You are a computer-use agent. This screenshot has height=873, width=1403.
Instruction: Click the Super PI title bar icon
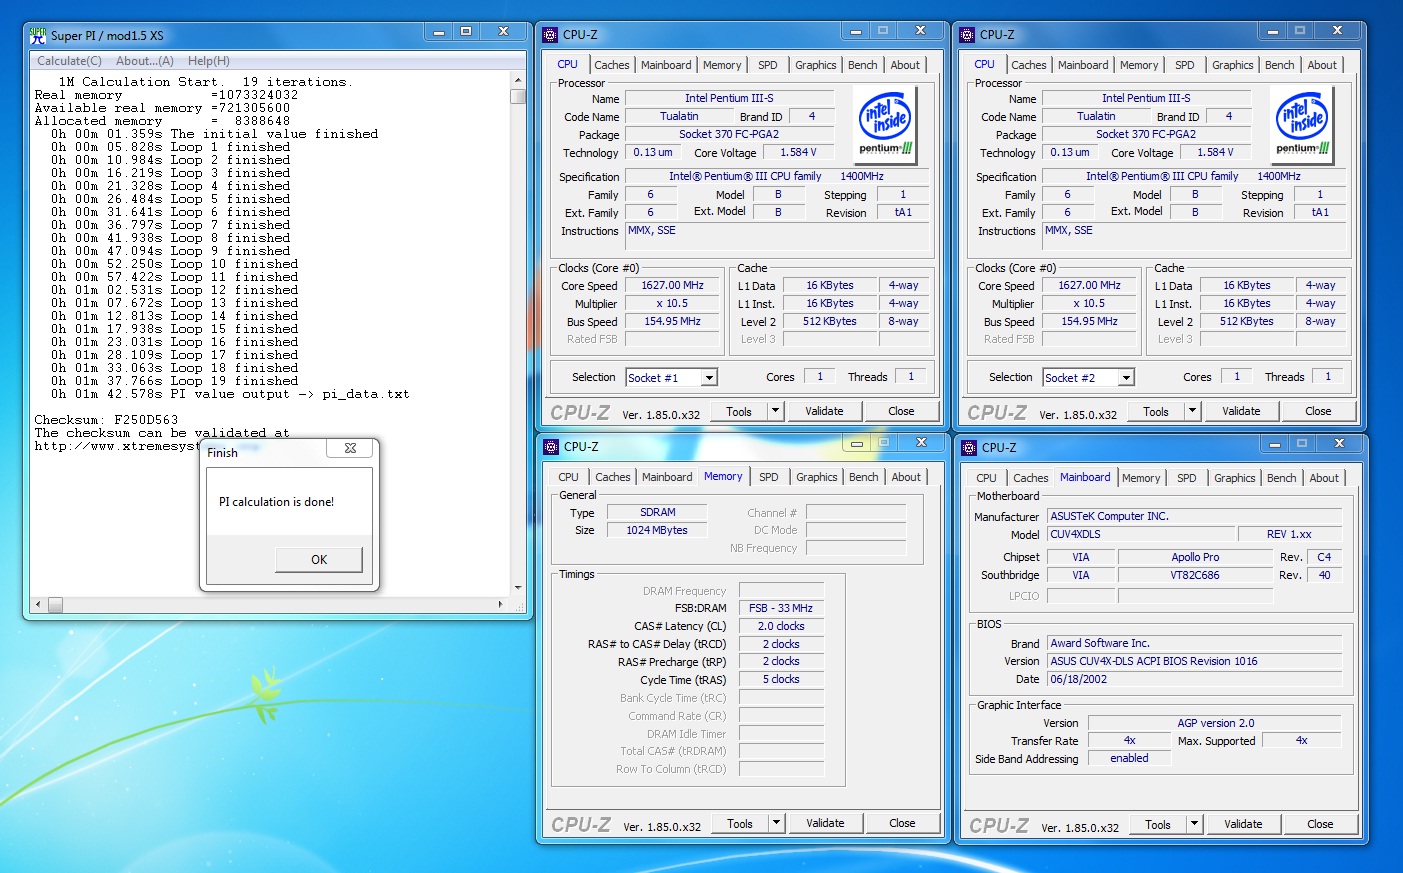(38, 35)
